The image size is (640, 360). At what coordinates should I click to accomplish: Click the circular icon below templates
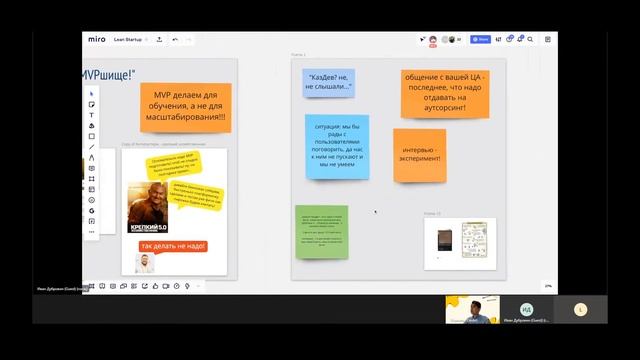[x=91, y=200]
